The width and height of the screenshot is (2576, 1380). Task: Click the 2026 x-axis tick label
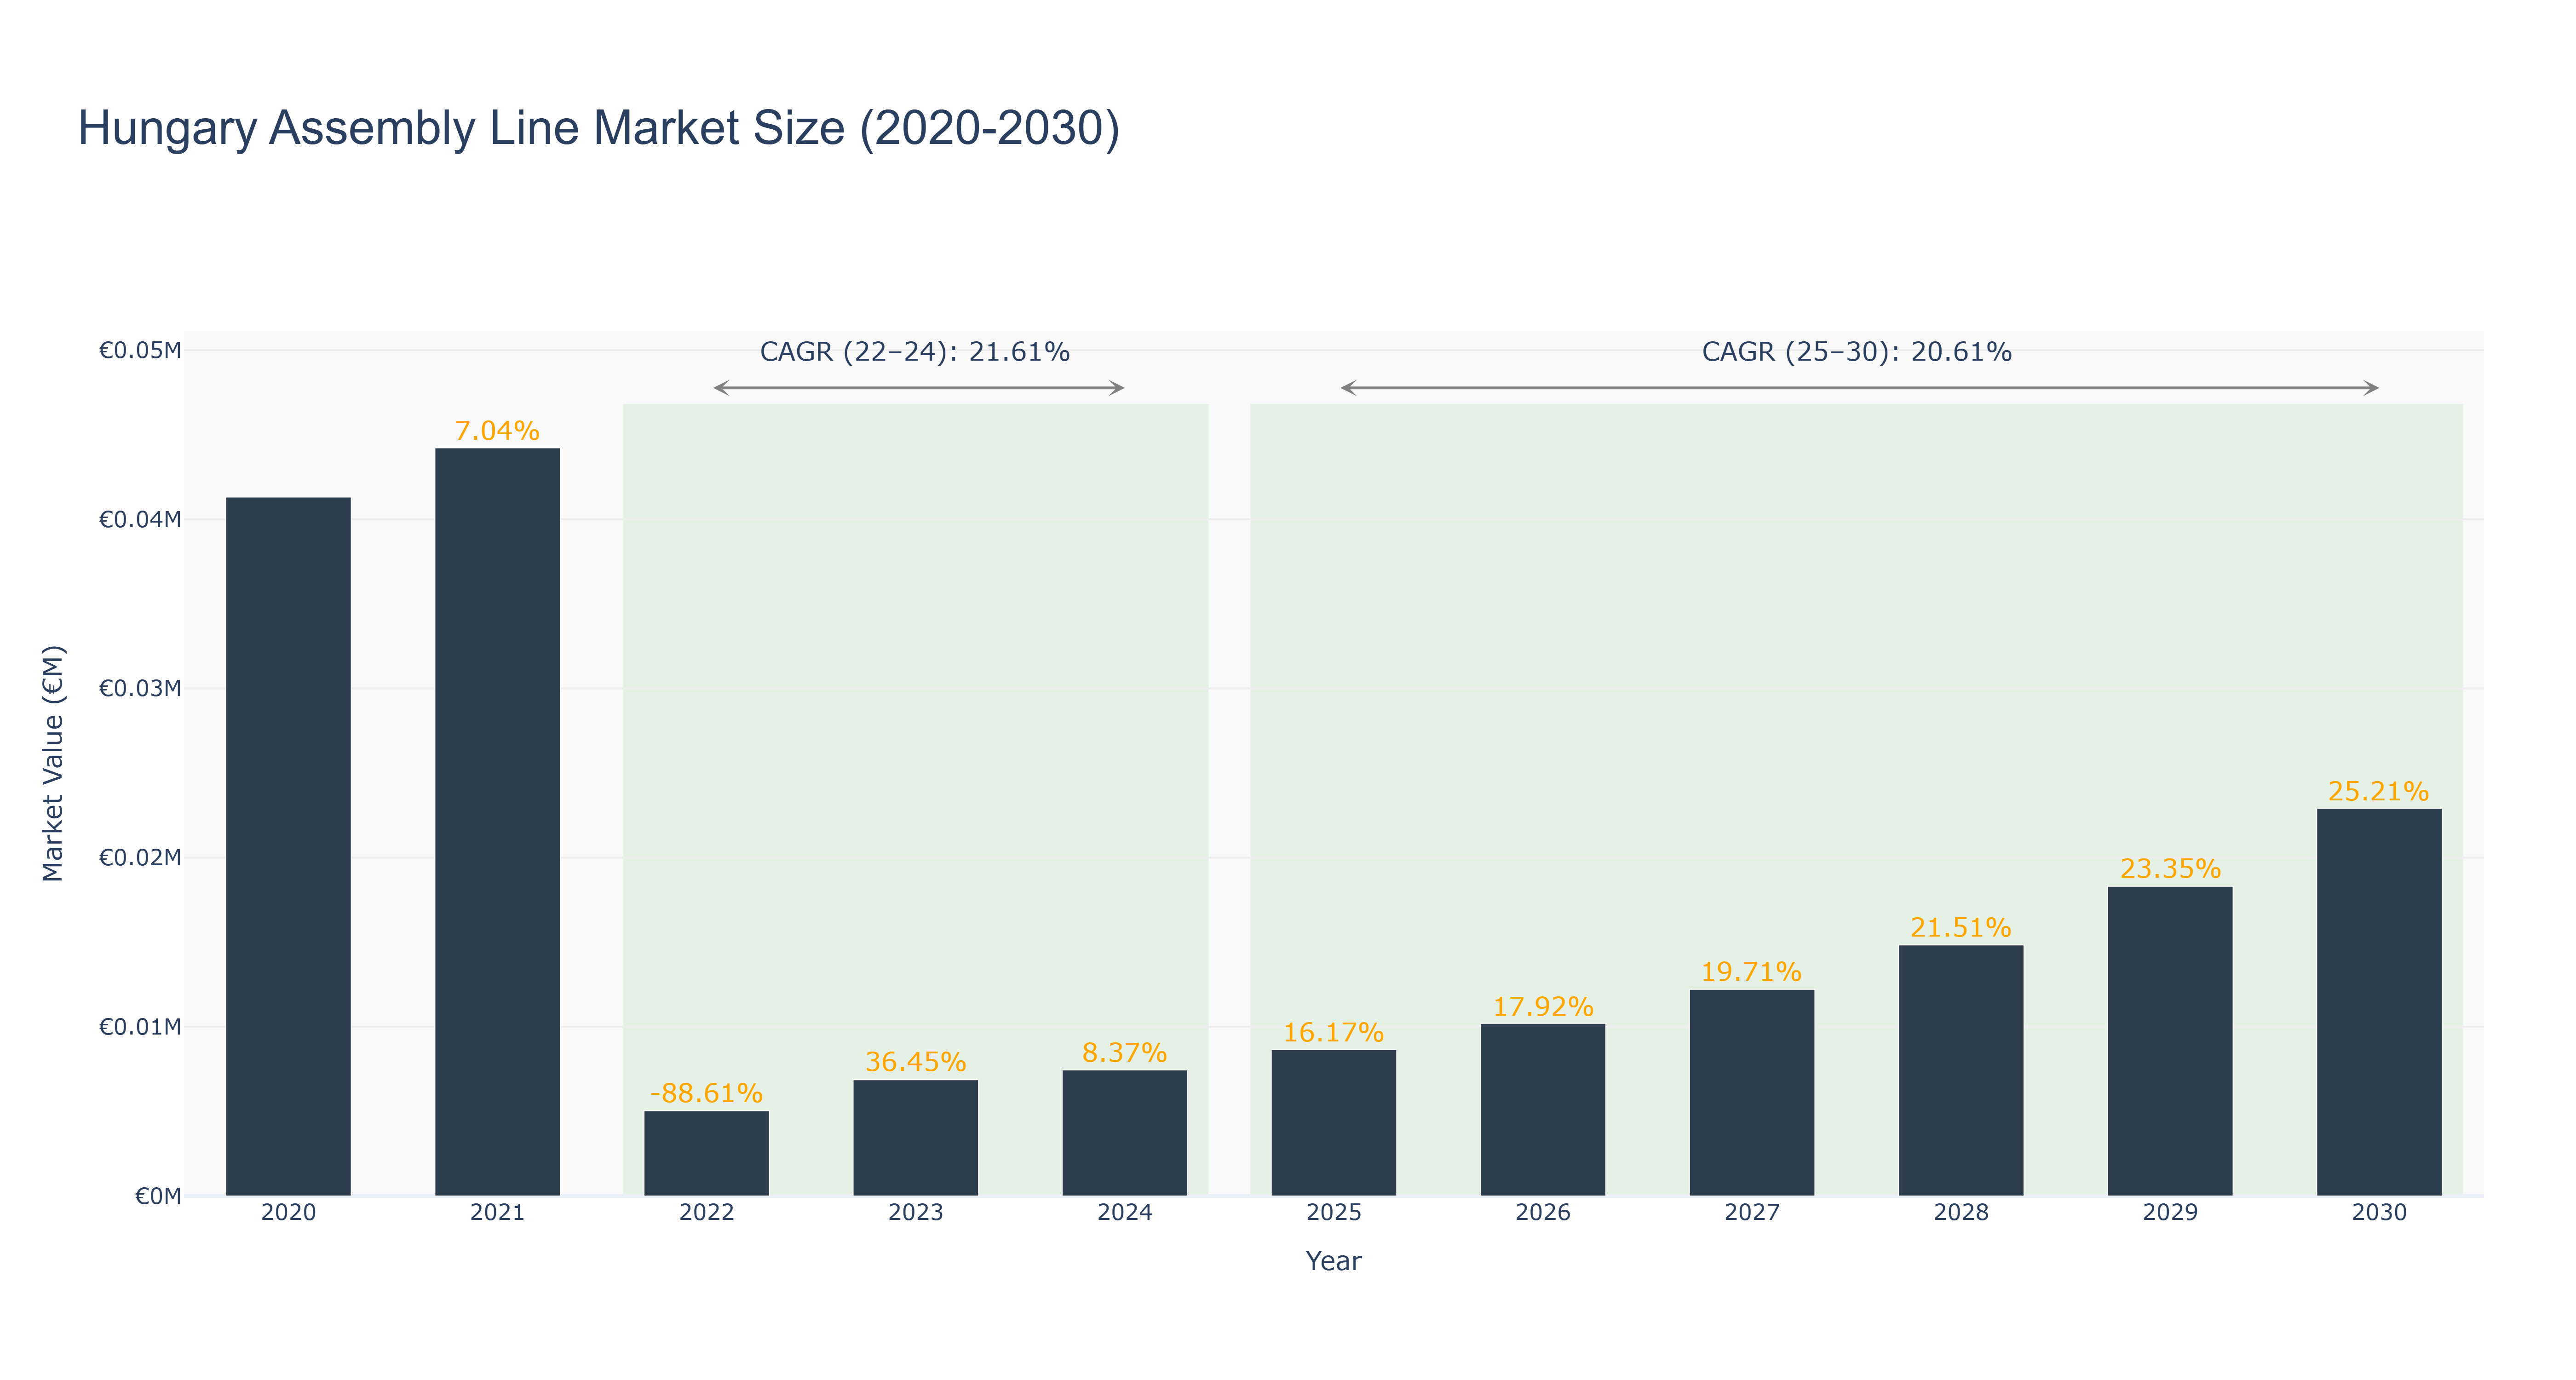1542,1213
